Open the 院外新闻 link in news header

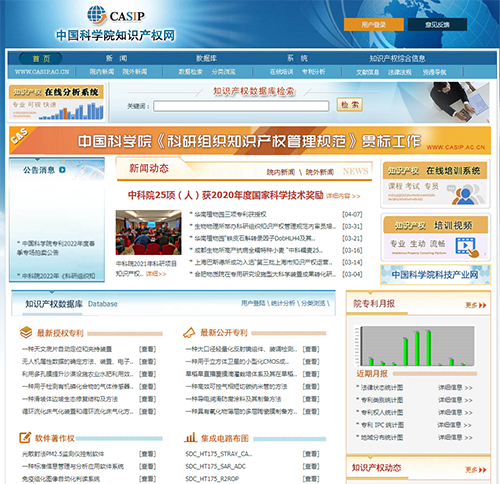pos(320,172)
